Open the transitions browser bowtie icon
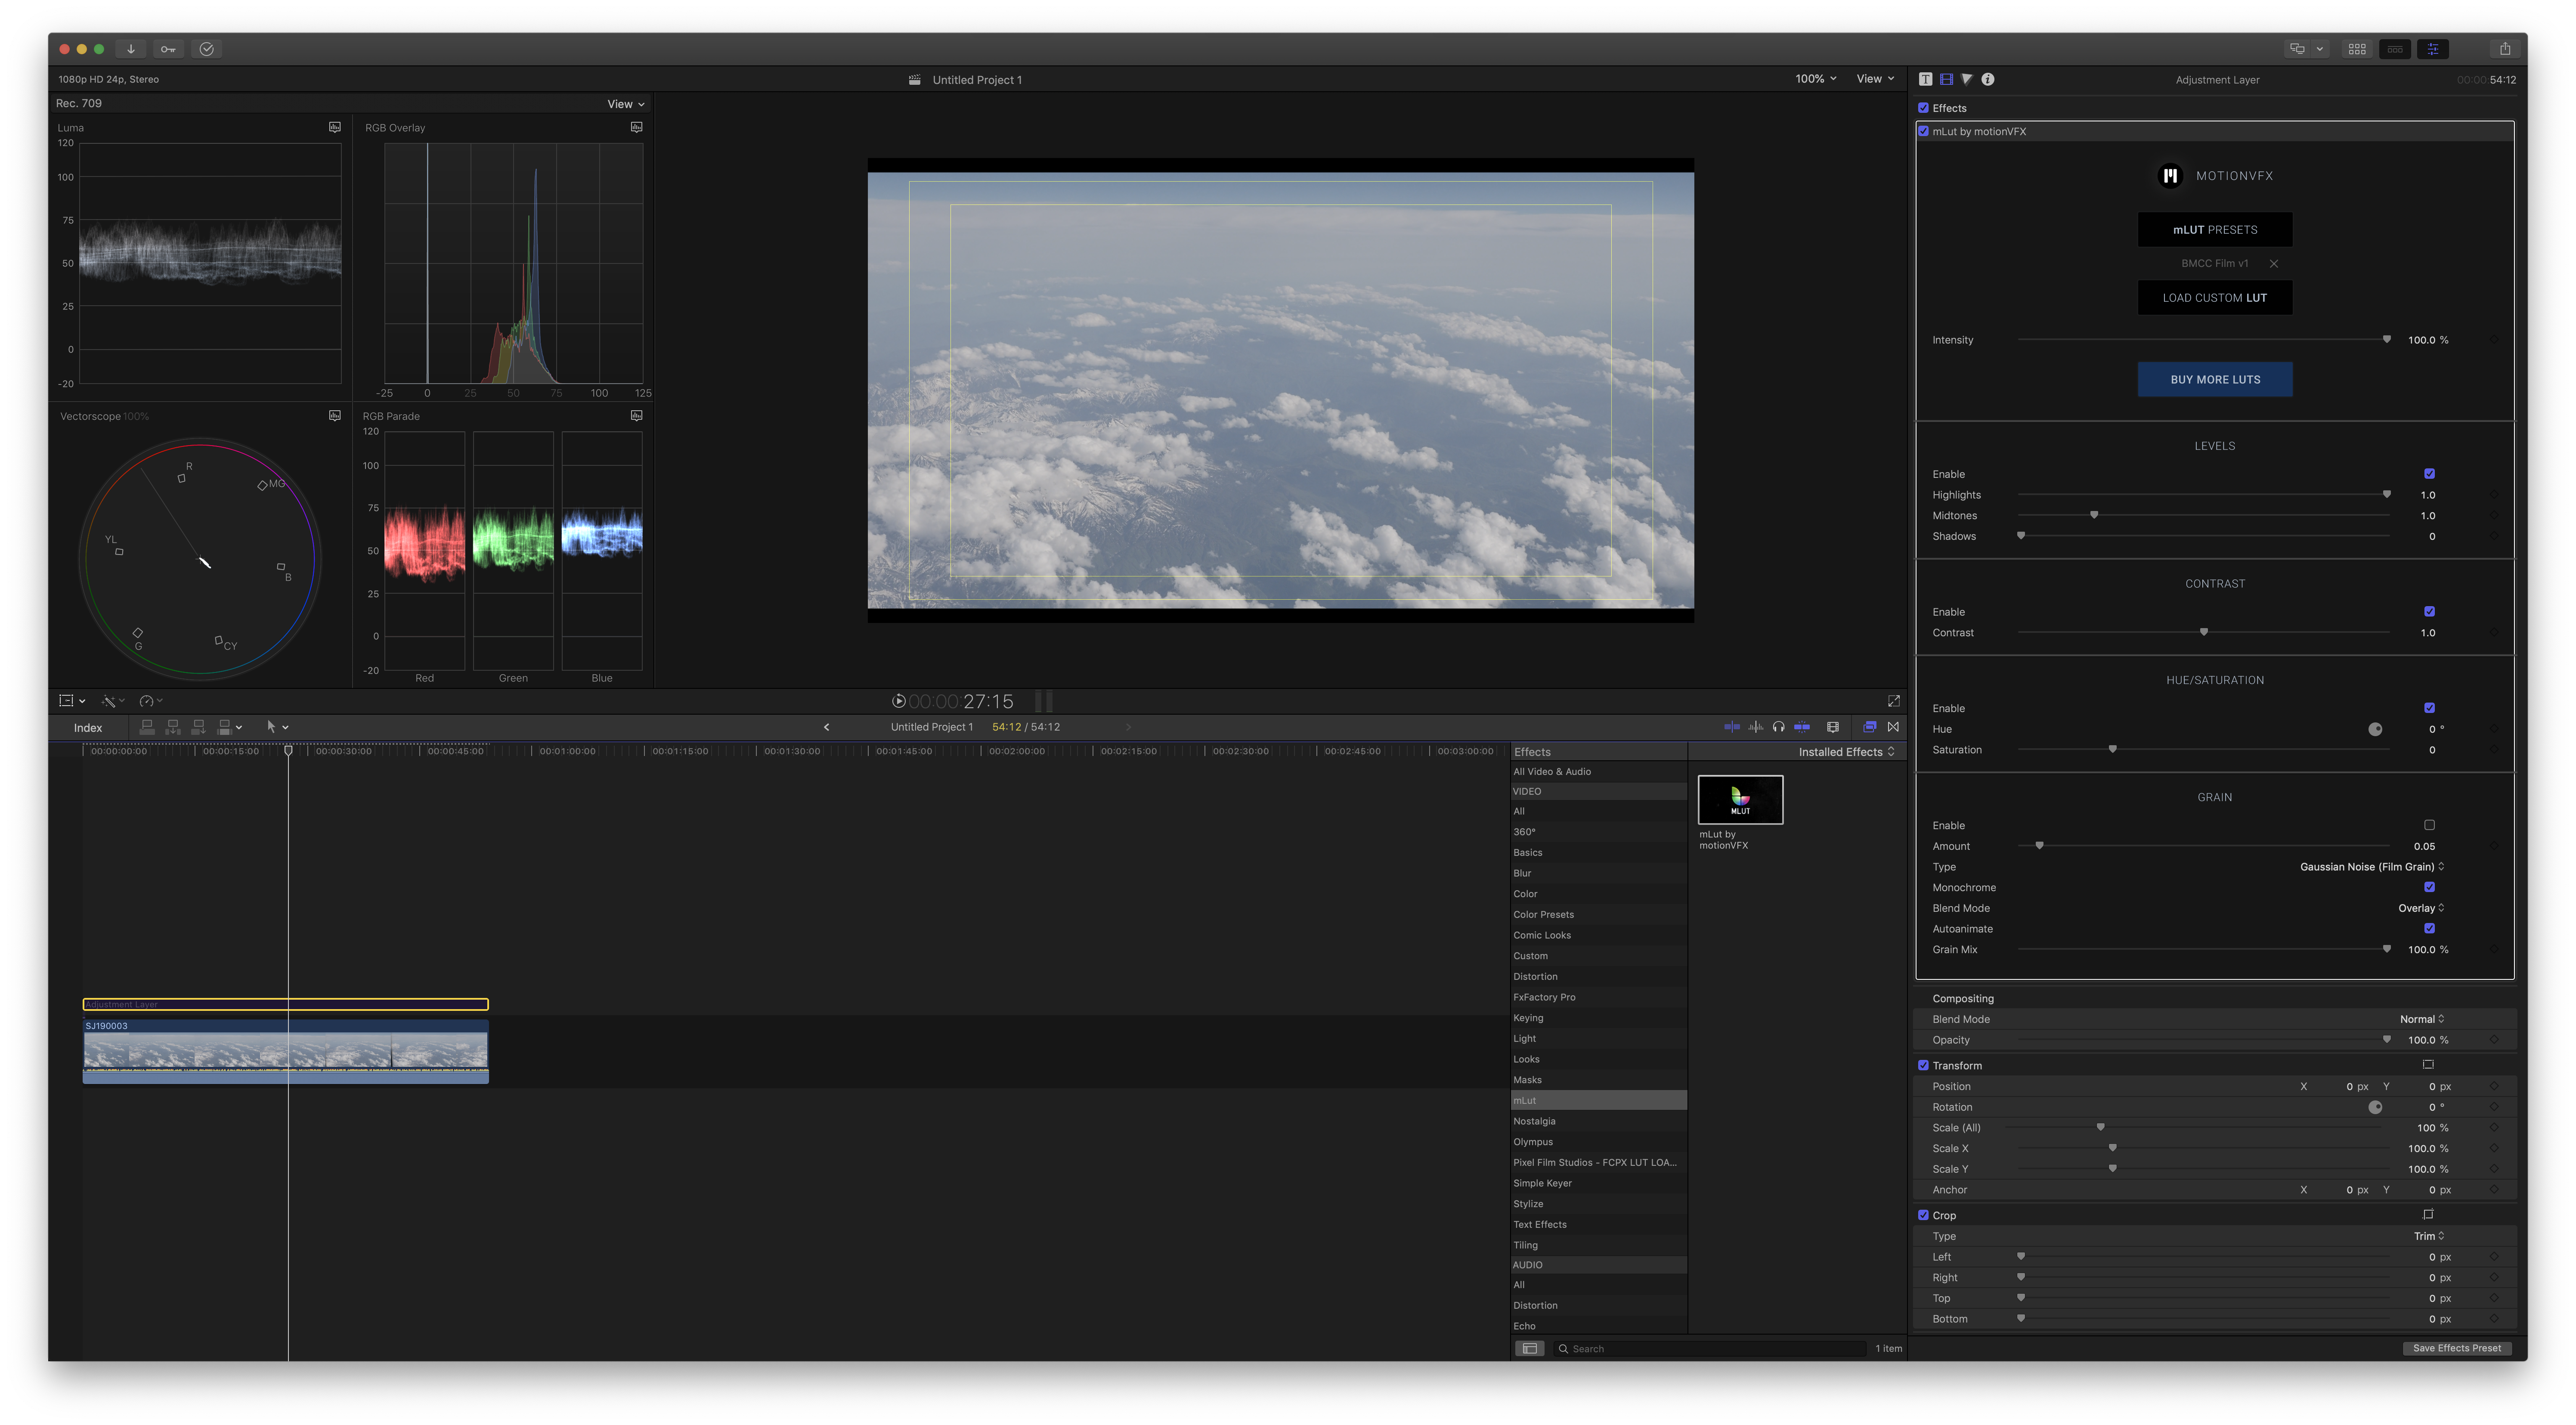This screenshot has height=1425, width=2576. click(x=1893, y=727)
